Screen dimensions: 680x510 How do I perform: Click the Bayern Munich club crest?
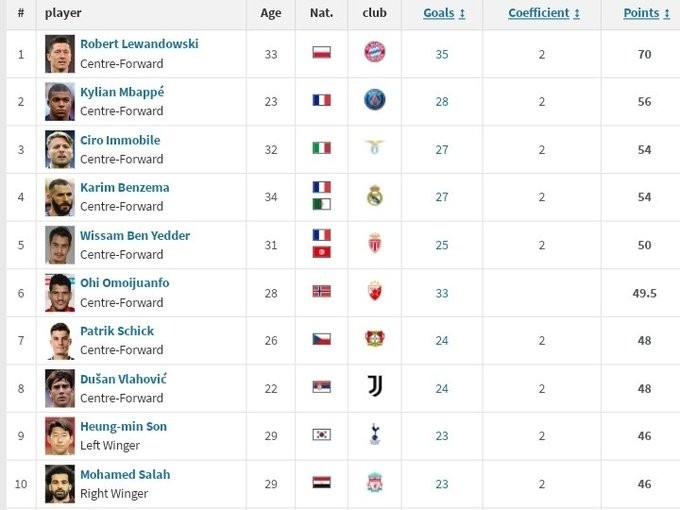coord(375,52)
